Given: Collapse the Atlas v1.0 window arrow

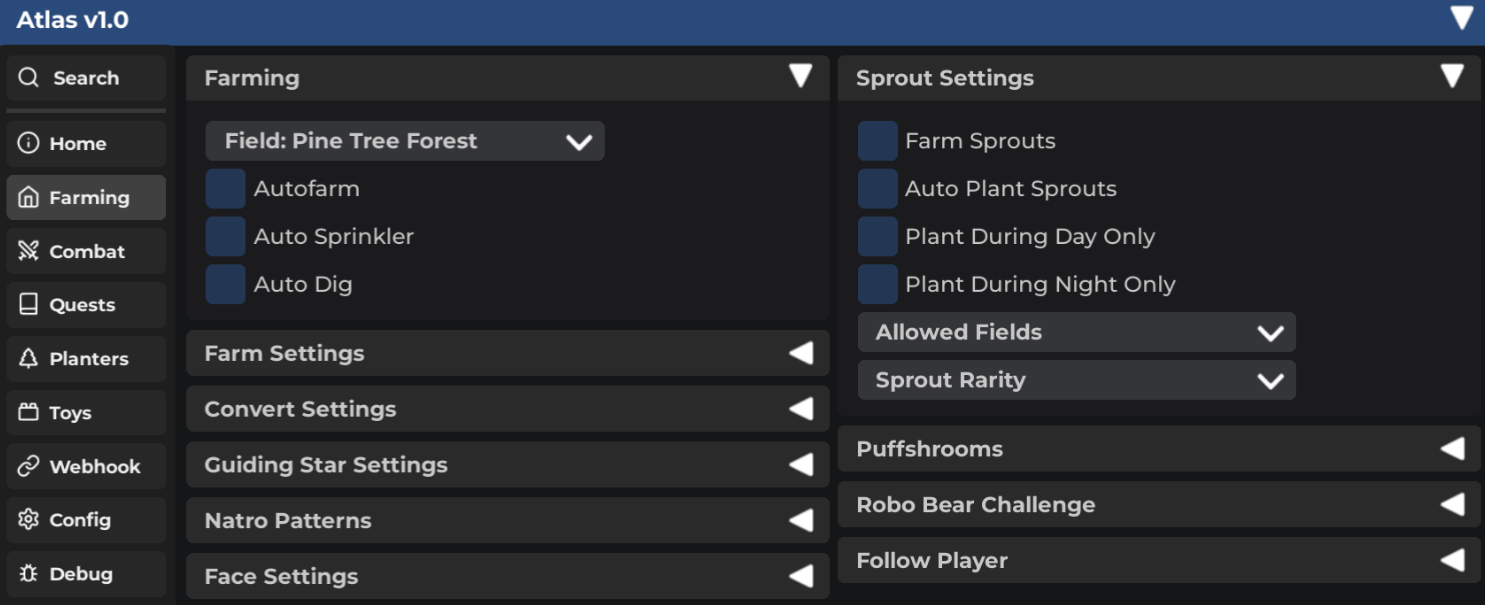Looking at the screenshot, I should tap(1462, 19).
